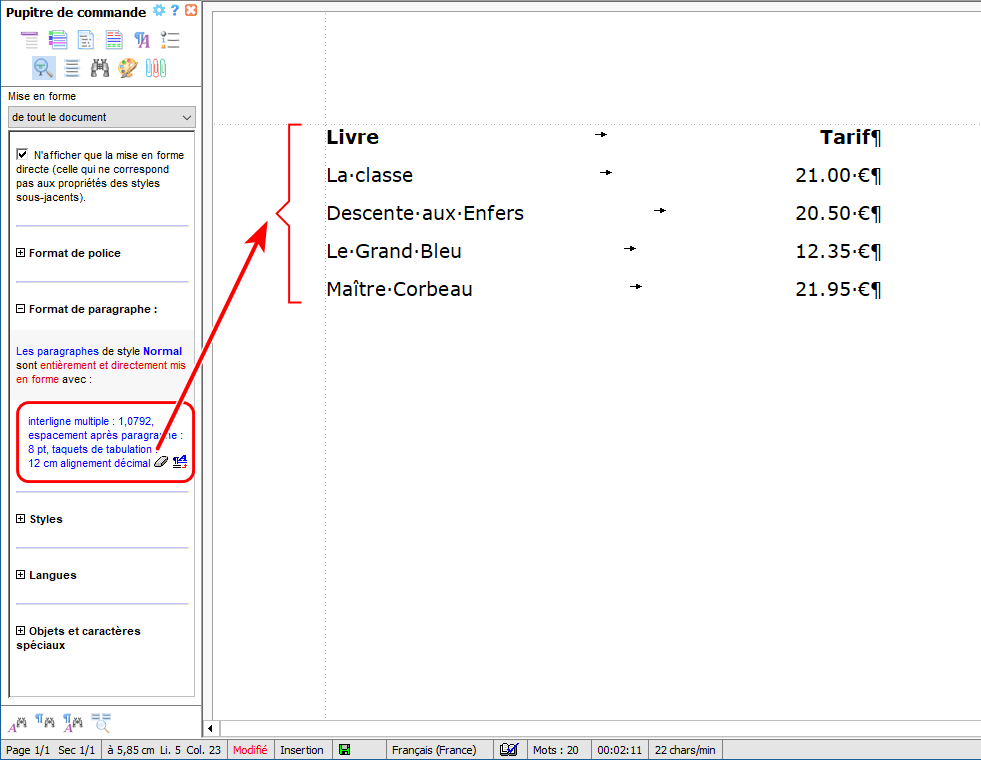This screenshot has height=760, width=981.
Task: Click the paragraph-and-letter styles icon
Action: 142,40
